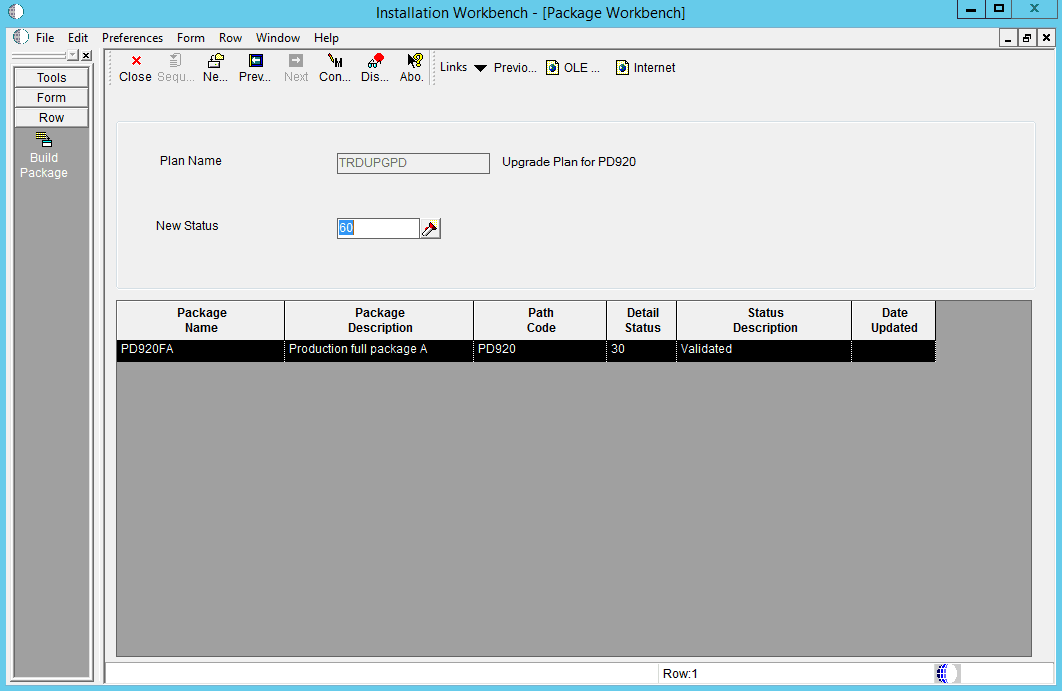Click the Close toolbar icon
1062x691 pixels.
135,61
